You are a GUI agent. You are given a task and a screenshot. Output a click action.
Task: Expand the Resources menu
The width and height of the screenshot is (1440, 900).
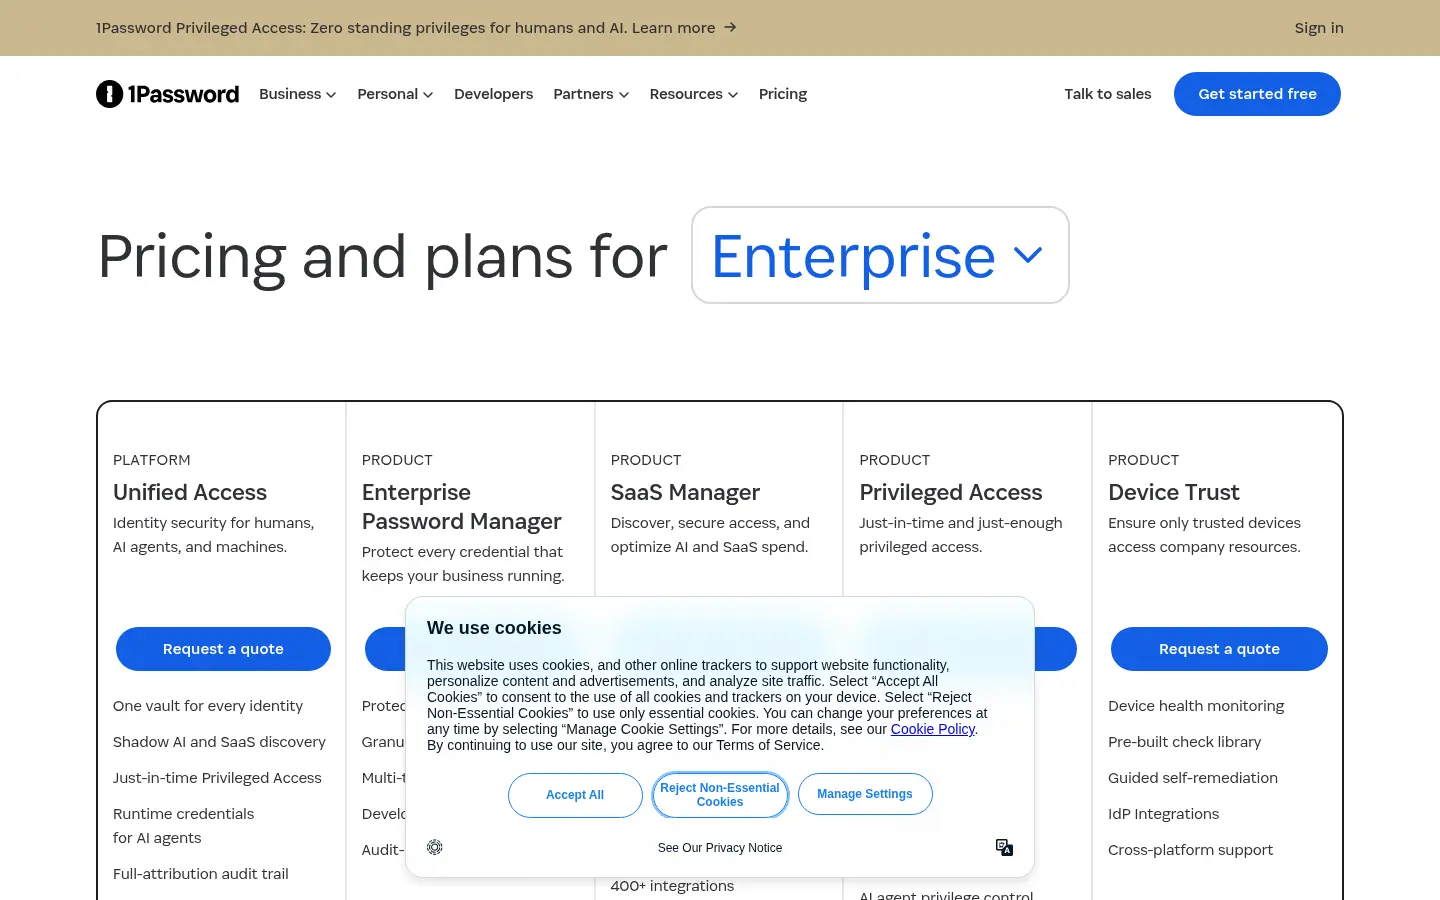694,94
